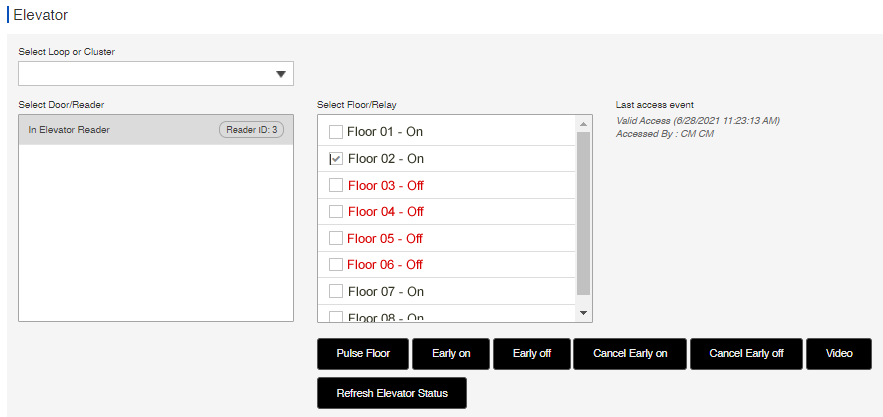Tick the Floor 04 - Off checkbox
The width and height of the screenshot is (883, 417).
tap(336, 211)
